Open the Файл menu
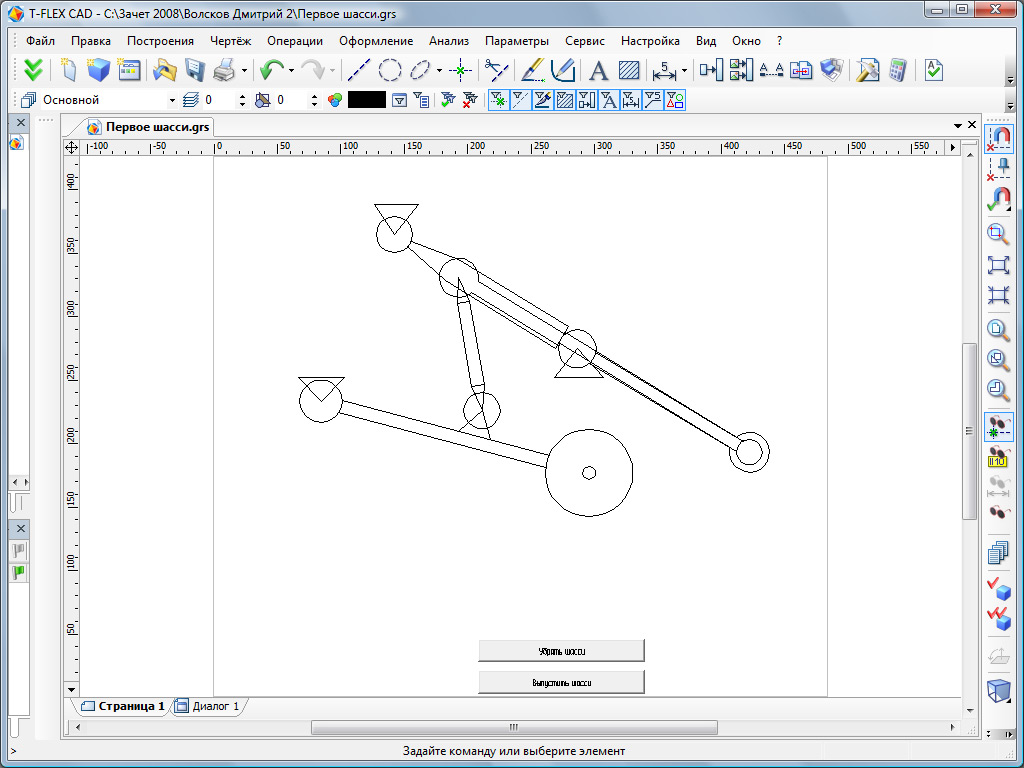1024x768 pixels. [x=40, y=40]
